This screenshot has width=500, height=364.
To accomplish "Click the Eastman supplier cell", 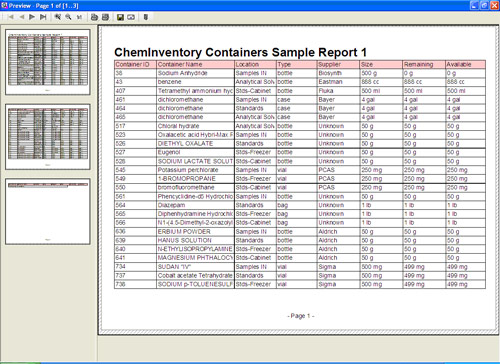I will click(338, 82).
